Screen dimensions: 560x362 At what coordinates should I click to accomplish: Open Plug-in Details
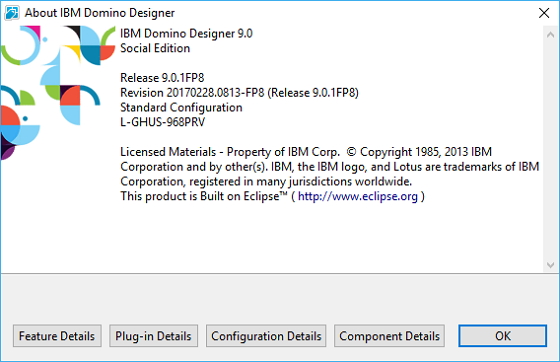(x=153, y=336)
